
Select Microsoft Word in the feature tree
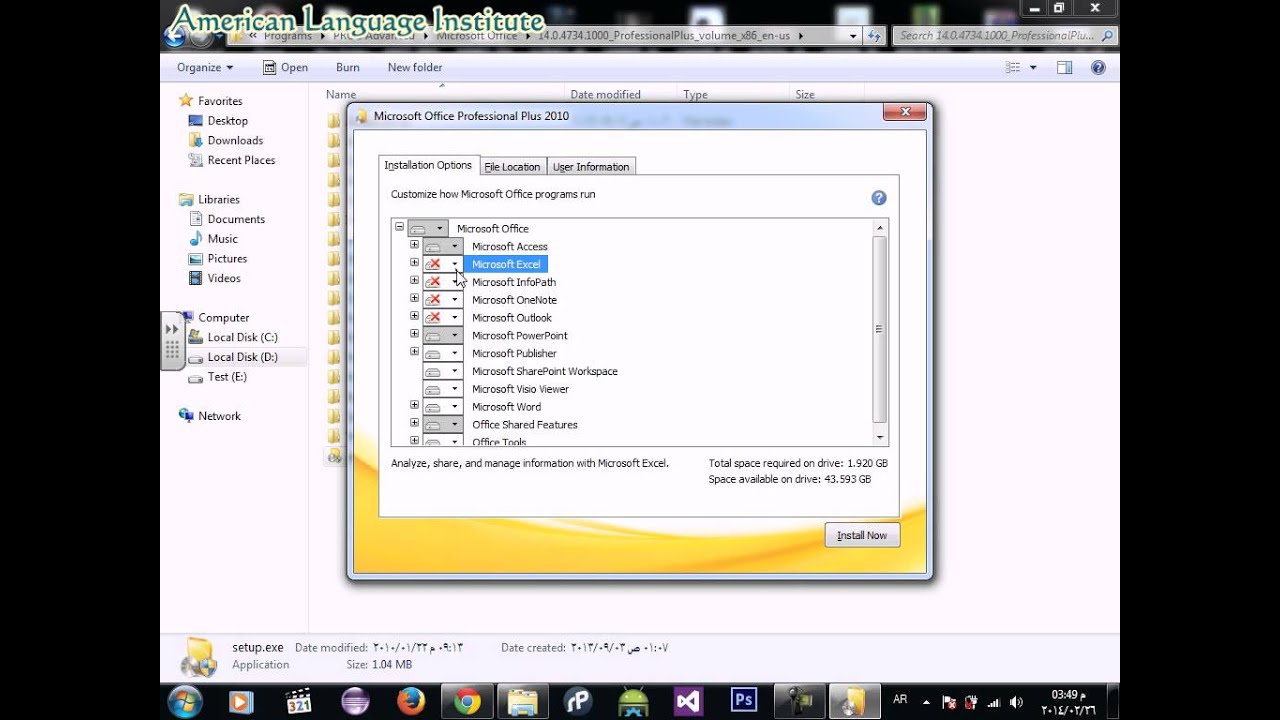(x=506, y=407)
